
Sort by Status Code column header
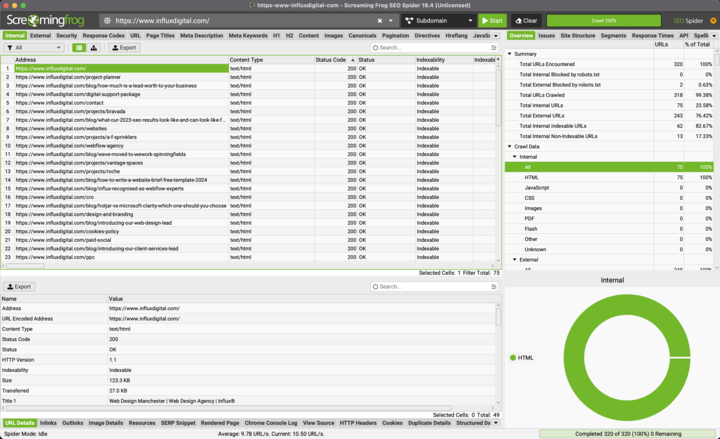point(334,60)
